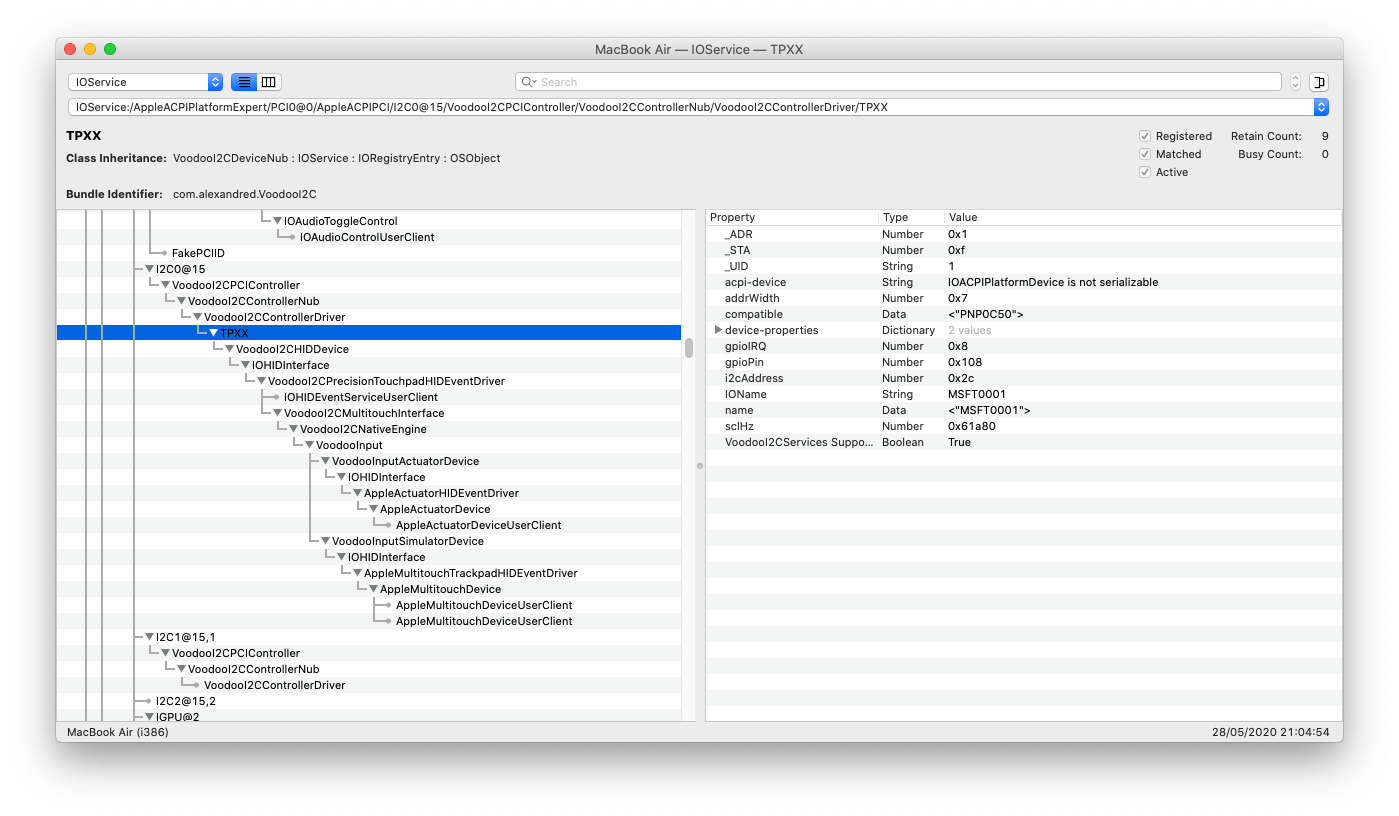The image size is (1399, 816).
Task: Toggle the inspector sidebar button
Action: point(1319,82)
